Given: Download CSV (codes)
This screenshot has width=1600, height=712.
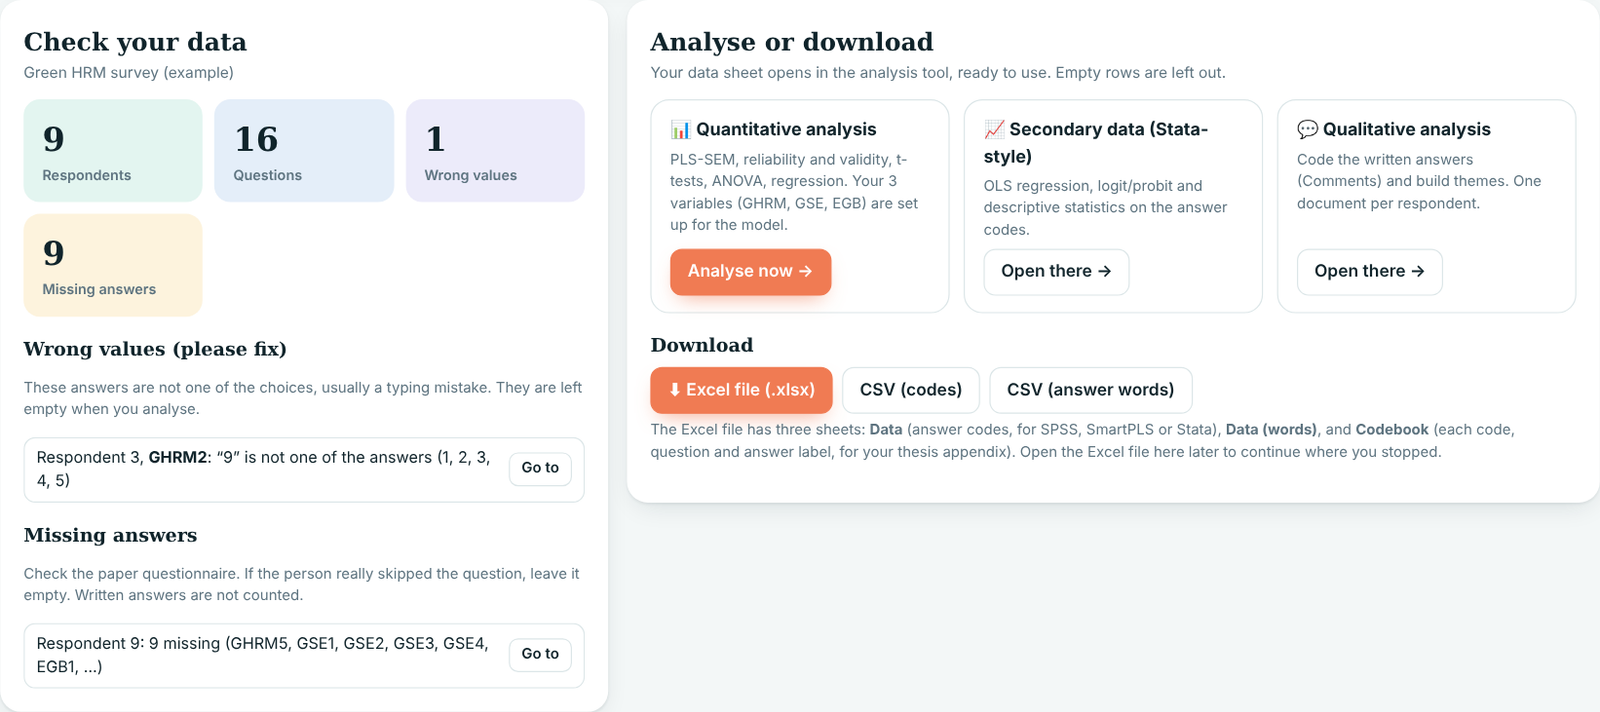Looking at the screenshot, I should [911, 390].
